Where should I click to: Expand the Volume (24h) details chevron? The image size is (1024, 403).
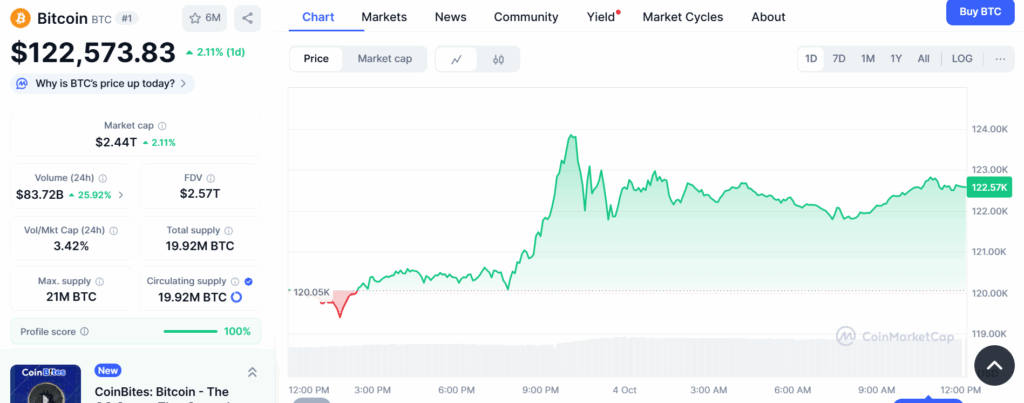point(122,194)
